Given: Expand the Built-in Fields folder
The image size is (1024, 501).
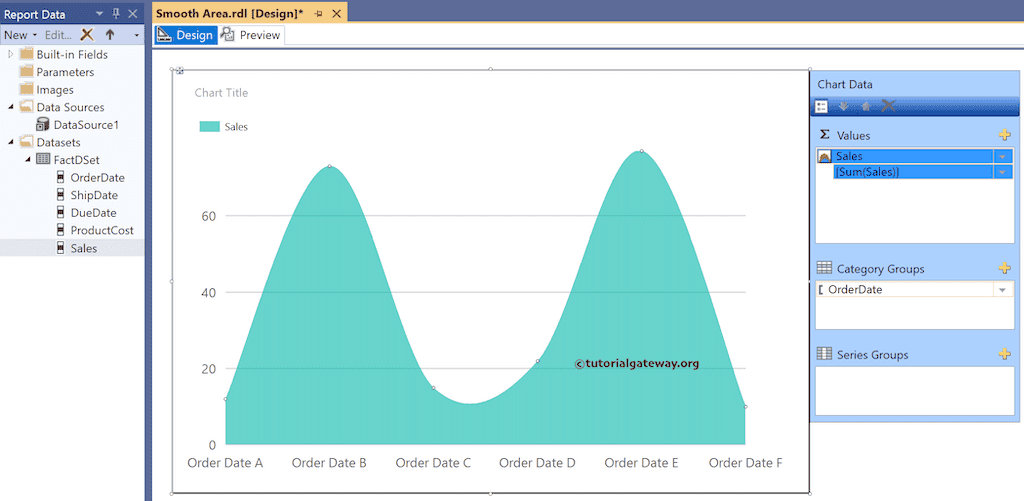Looking at the screenshot, I should pos(10,54).
